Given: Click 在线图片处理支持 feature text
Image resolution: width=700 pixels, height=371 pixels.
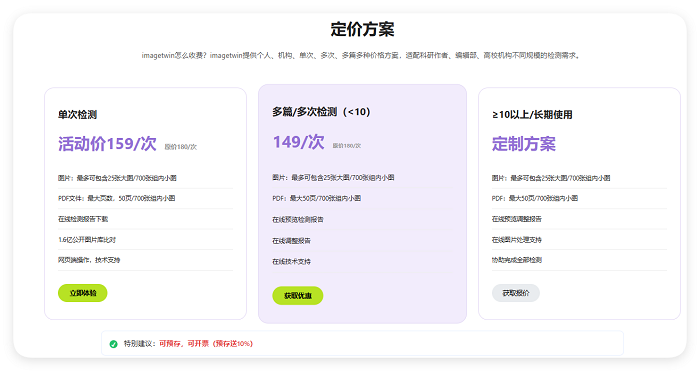Looking at the screenshot, I should point(517,240).
